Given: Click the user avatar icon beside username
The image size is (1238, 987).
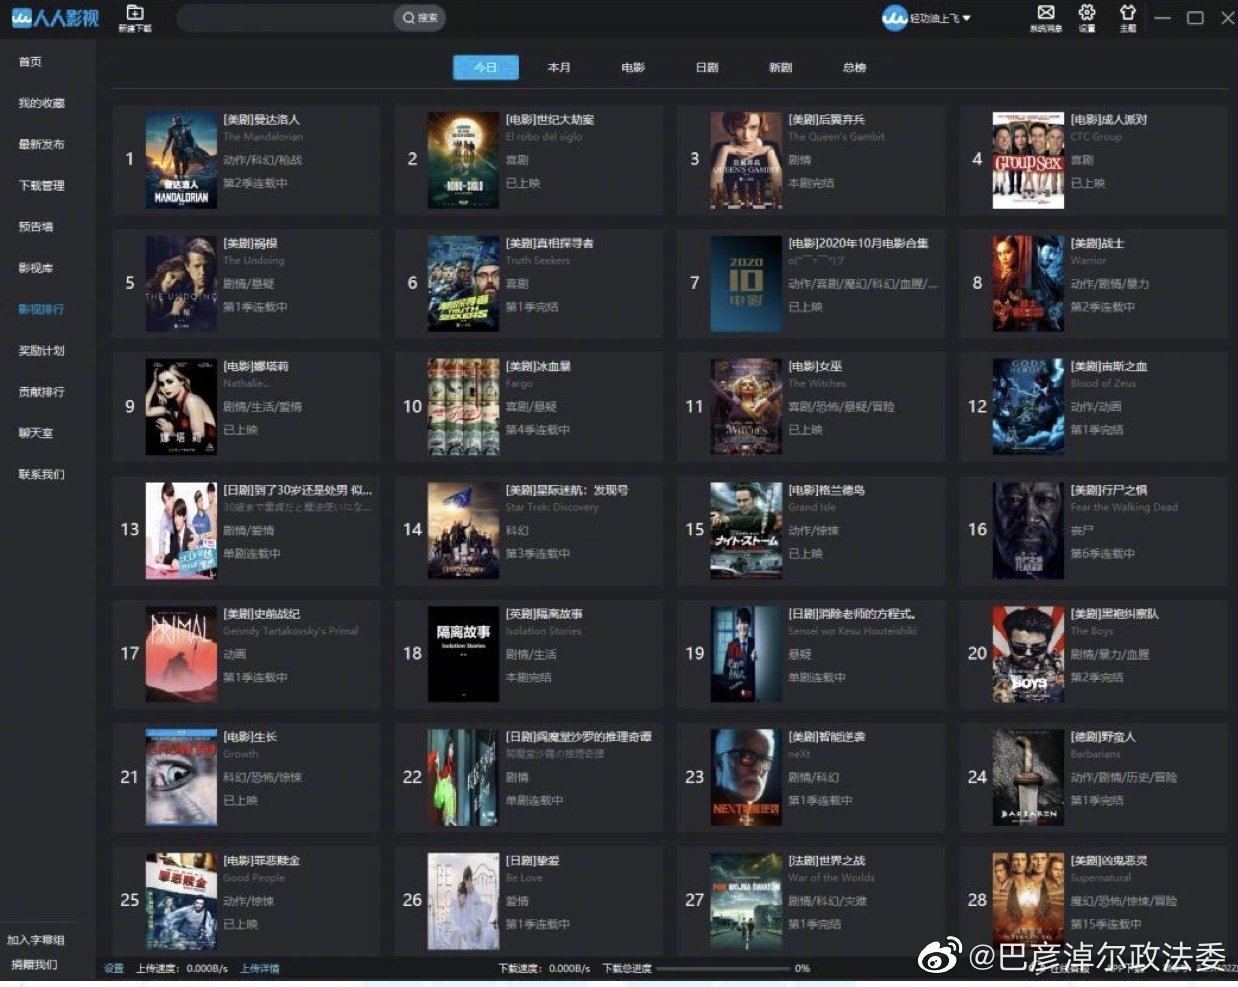Looking at the screenshot, I should coord(894,18).
